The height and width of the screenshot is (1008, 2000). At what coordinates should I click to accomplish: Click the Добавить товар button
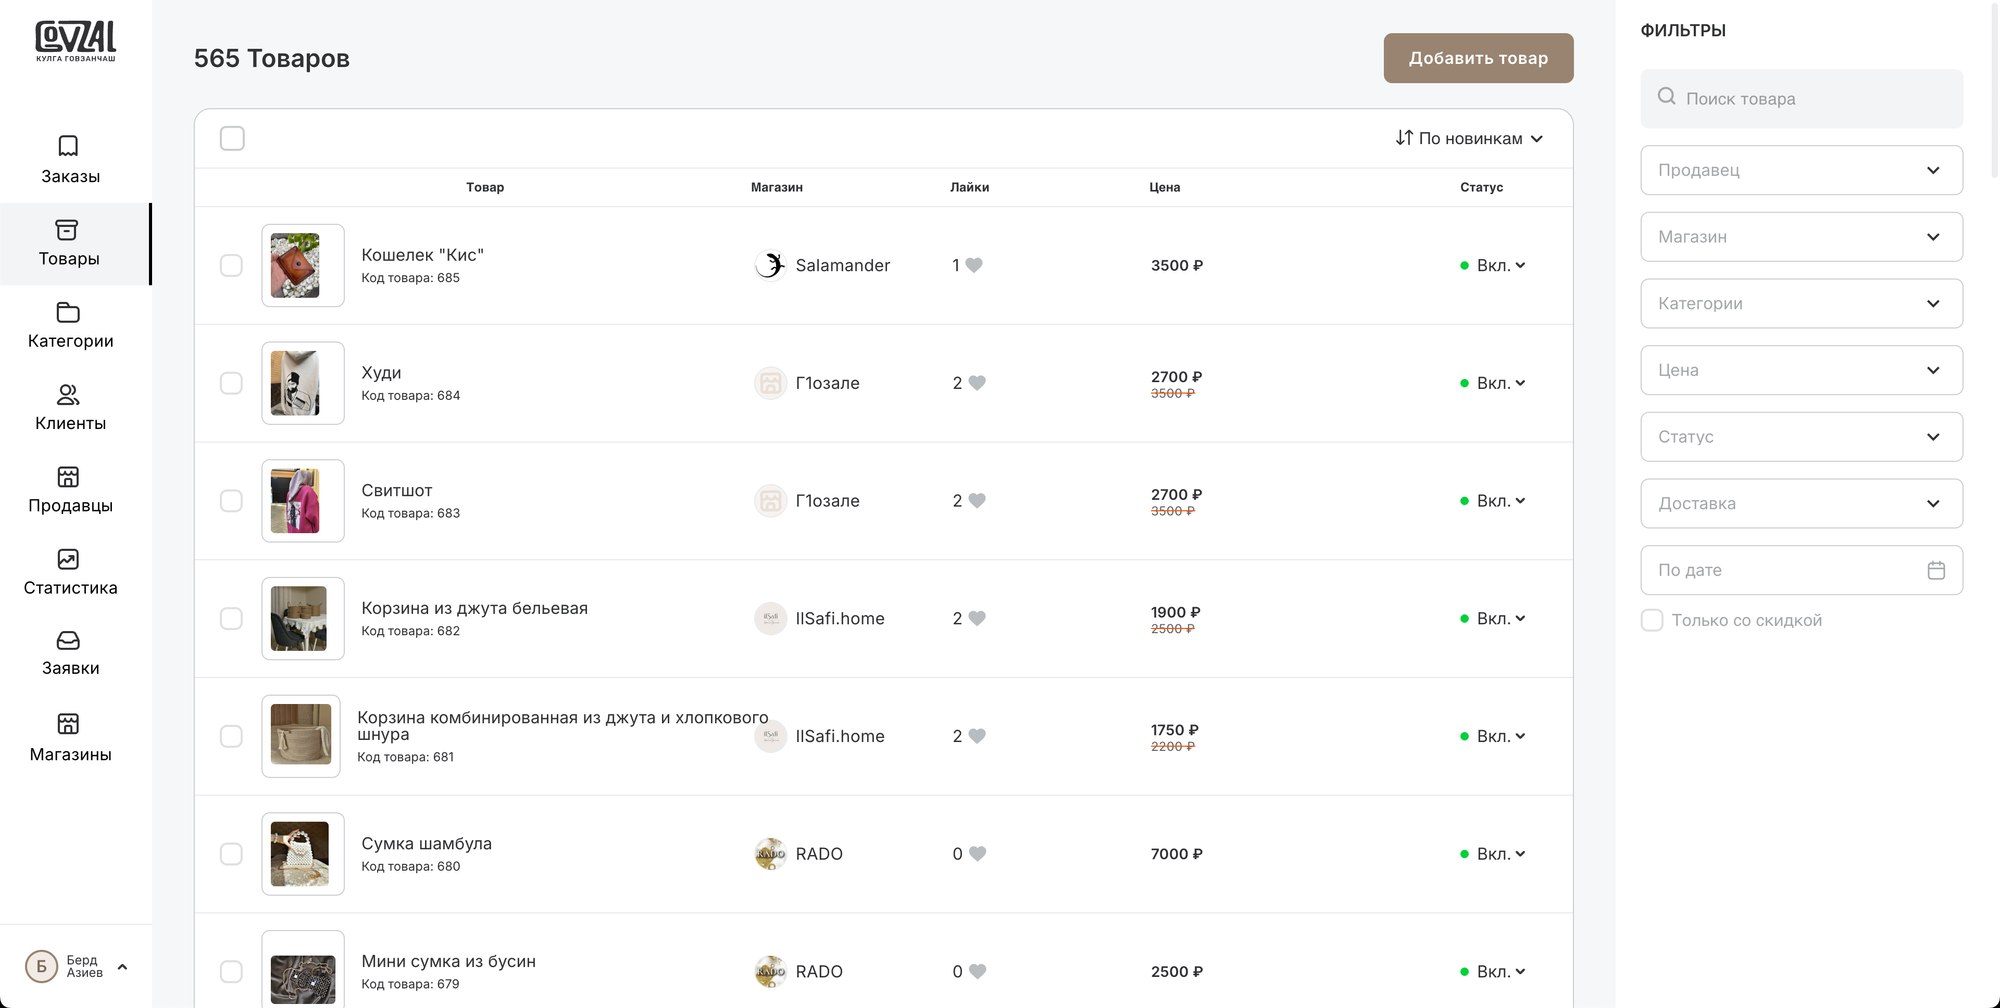[1478, 58]
